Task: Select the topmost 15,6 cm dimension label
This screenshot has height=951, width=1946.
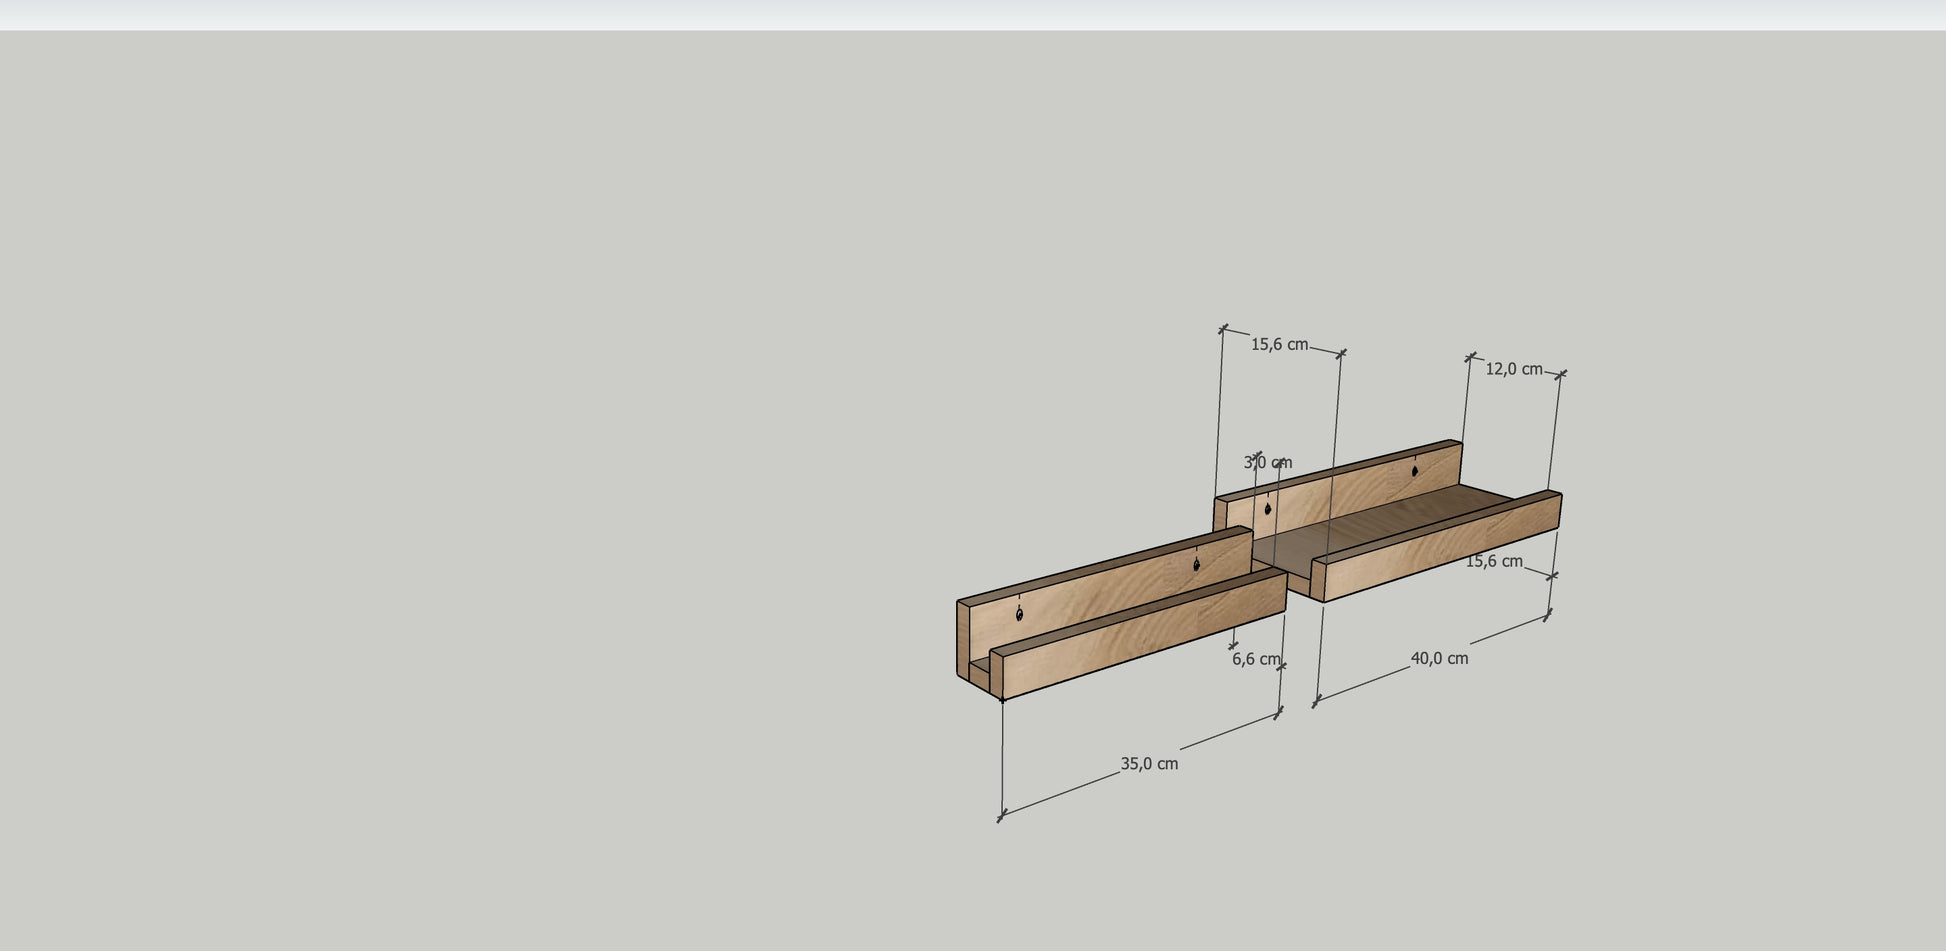Action: pos(1279,345)
